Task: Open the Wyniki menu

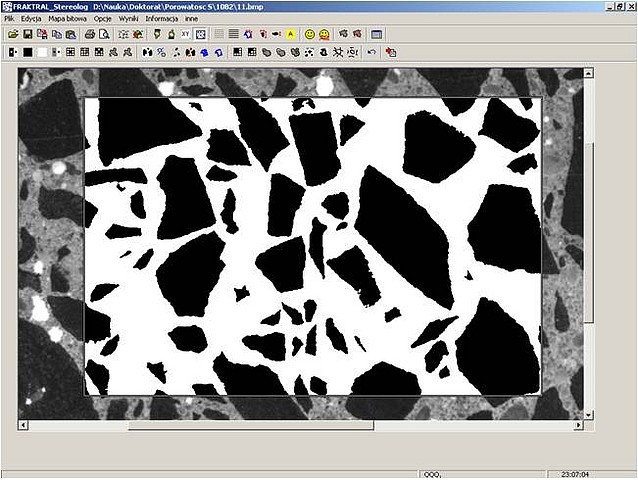Action: pos(130,19)
